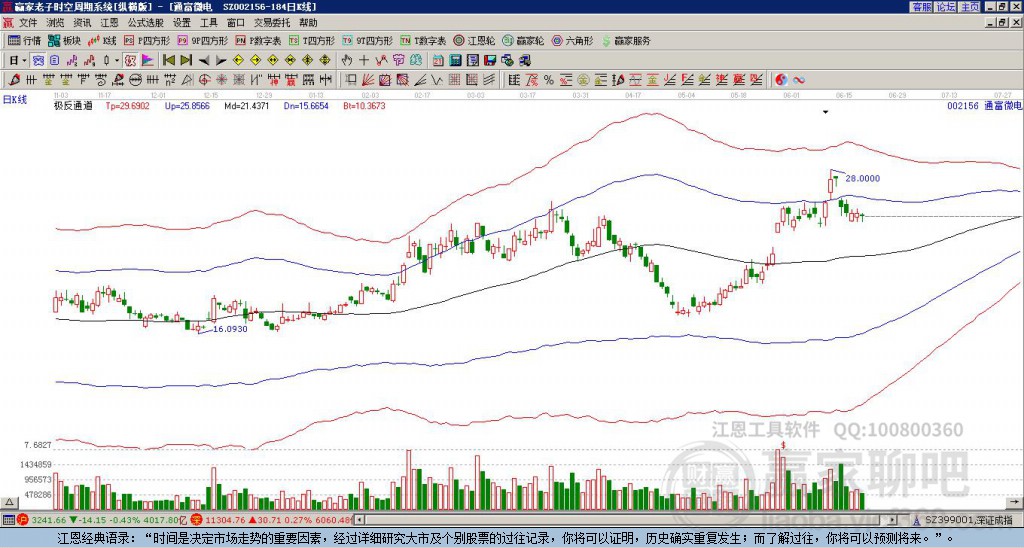Click the 极反通道 indicator name
1024x548 pixels.
(74, 106)
